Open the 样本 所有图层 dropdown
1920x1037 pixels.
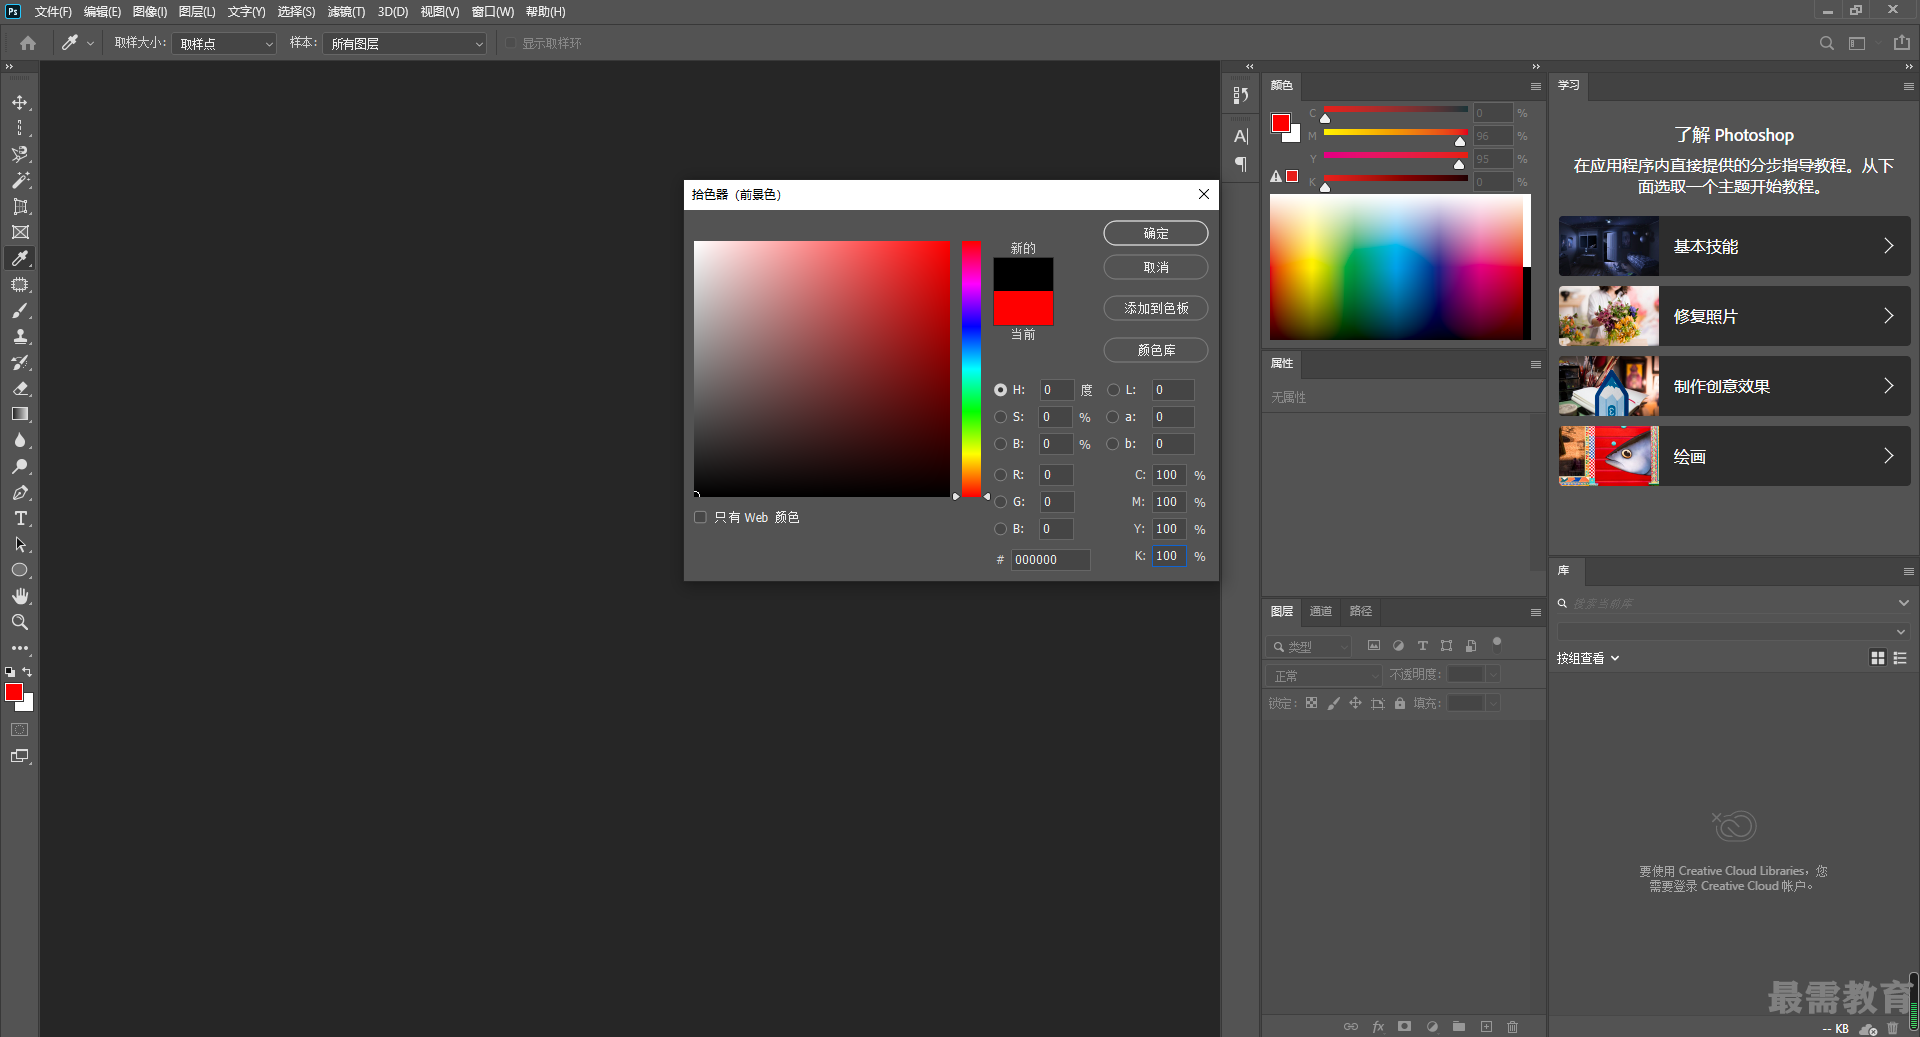click(x=404, y=44)
